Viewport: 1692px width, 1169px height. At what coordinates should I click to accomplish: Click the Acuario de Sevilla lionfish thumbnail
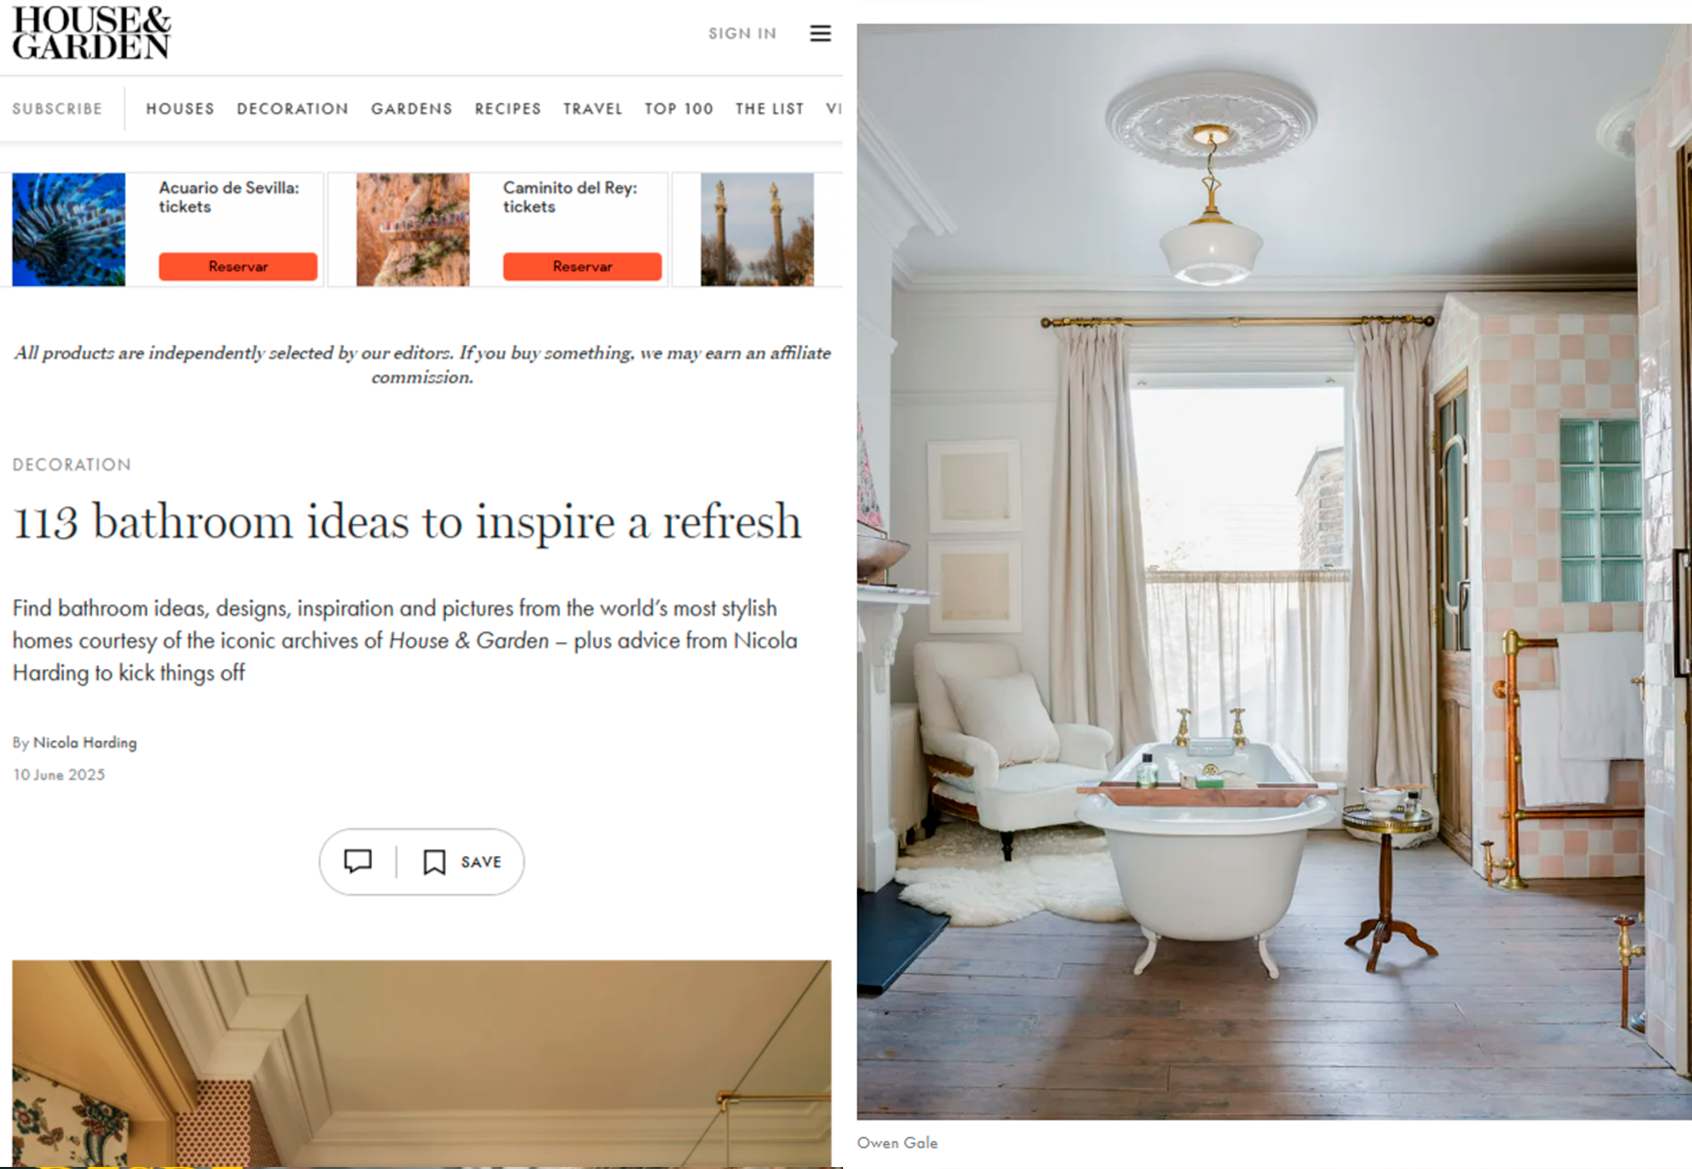69,229
